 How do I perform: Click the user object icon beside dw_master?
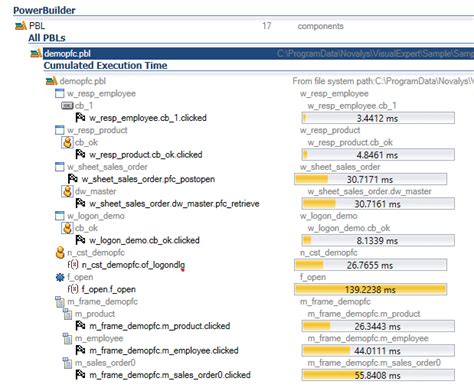(67, 191)
